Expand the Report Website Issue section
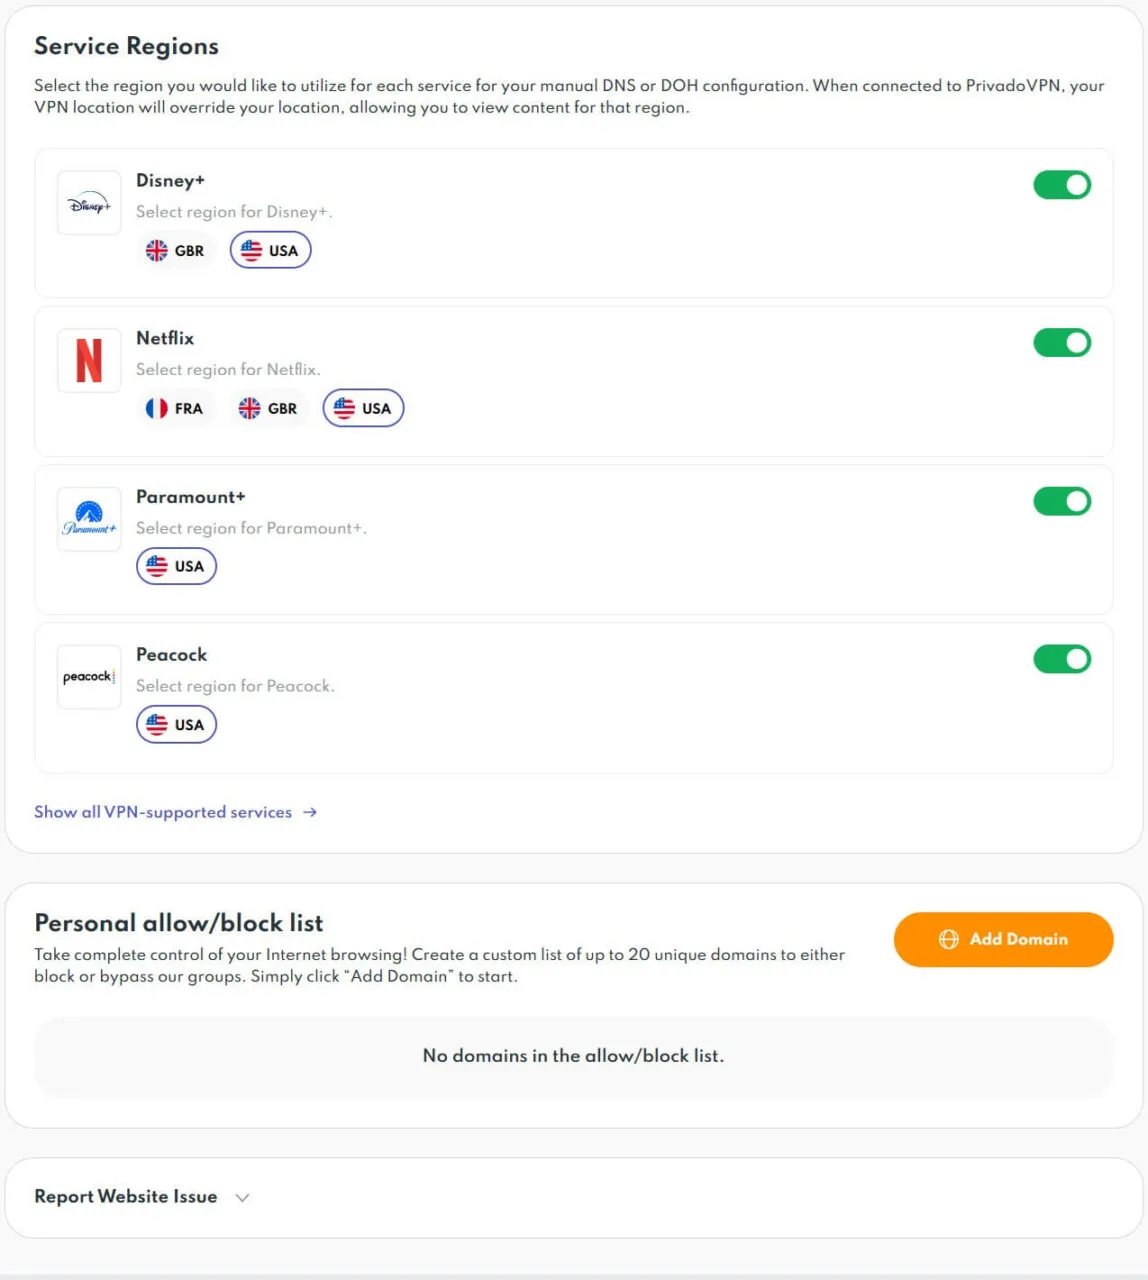The width and height of the screenshot is (1148, 1280). pyautogui.click(x=242, y=1196)
